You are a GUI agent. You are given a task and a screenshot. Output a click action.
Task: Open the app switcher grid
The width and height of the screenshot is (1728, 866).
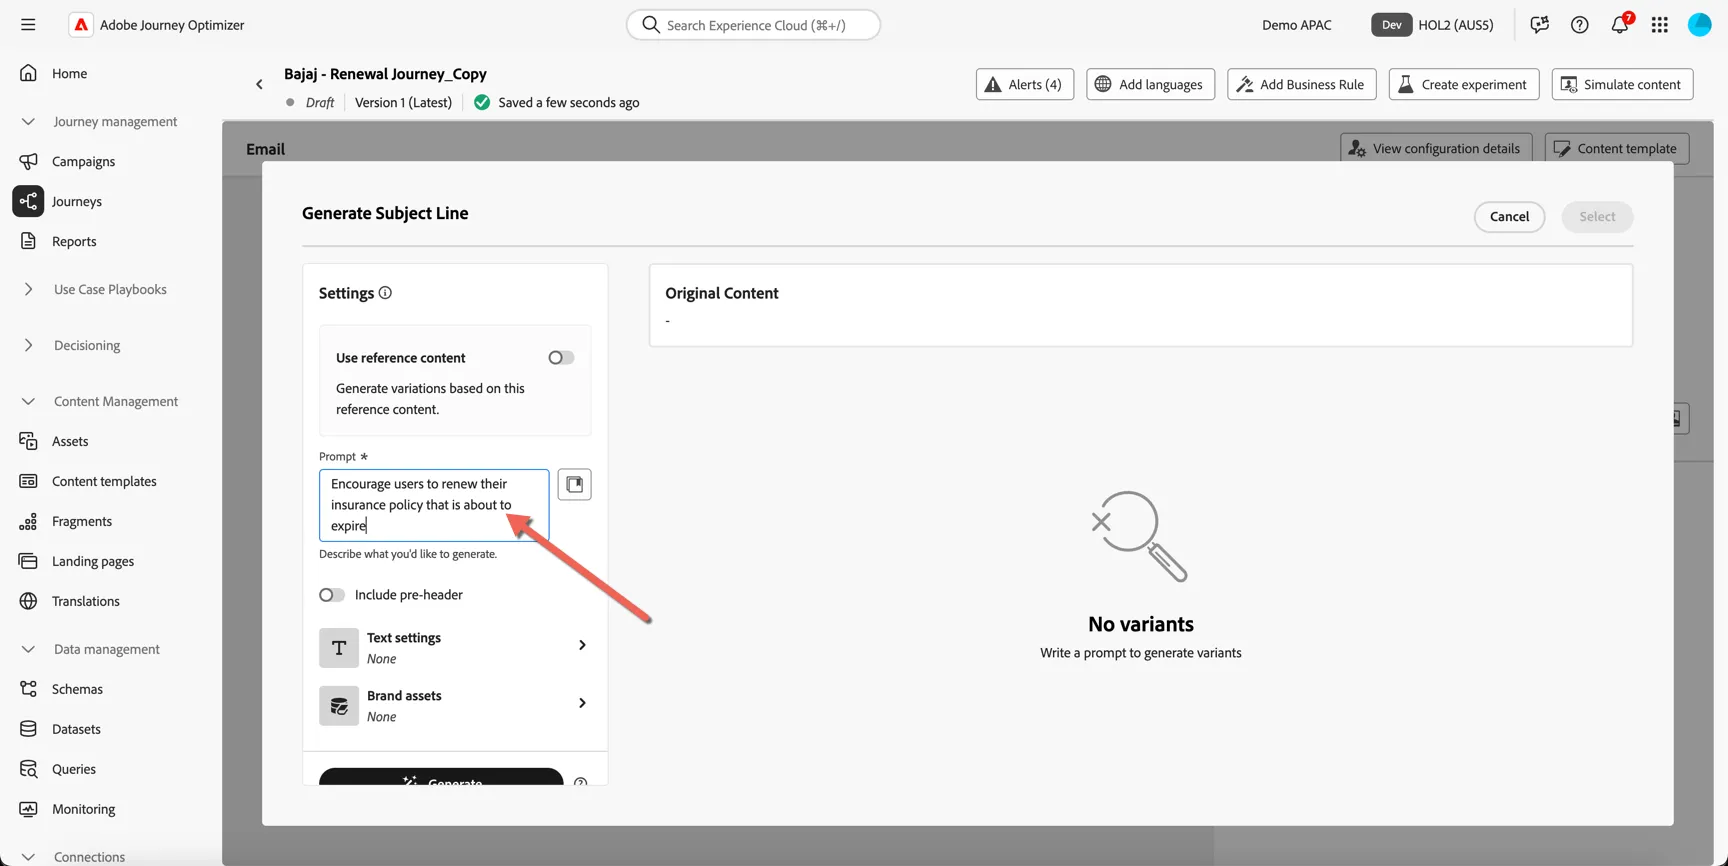coord(1660,25)
